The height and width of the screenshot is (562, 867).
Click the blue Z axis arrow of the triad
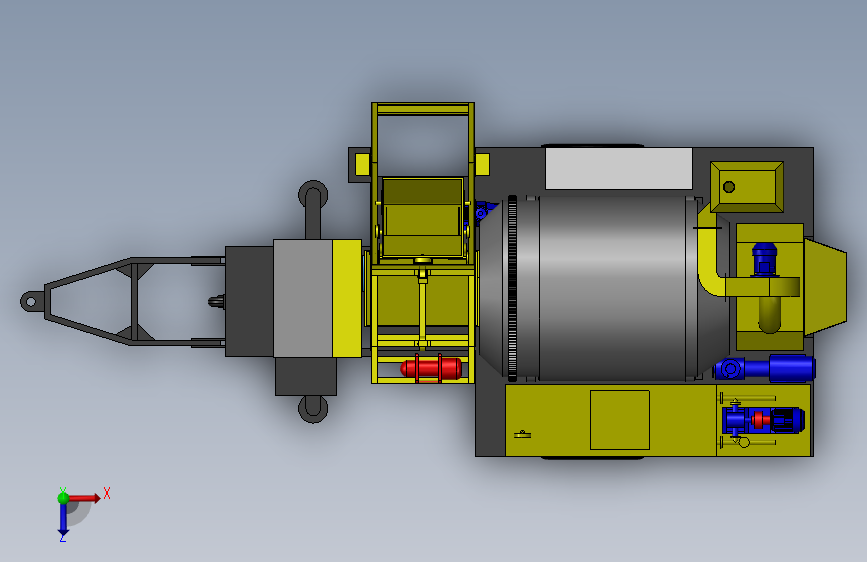(x=63, y=520)
